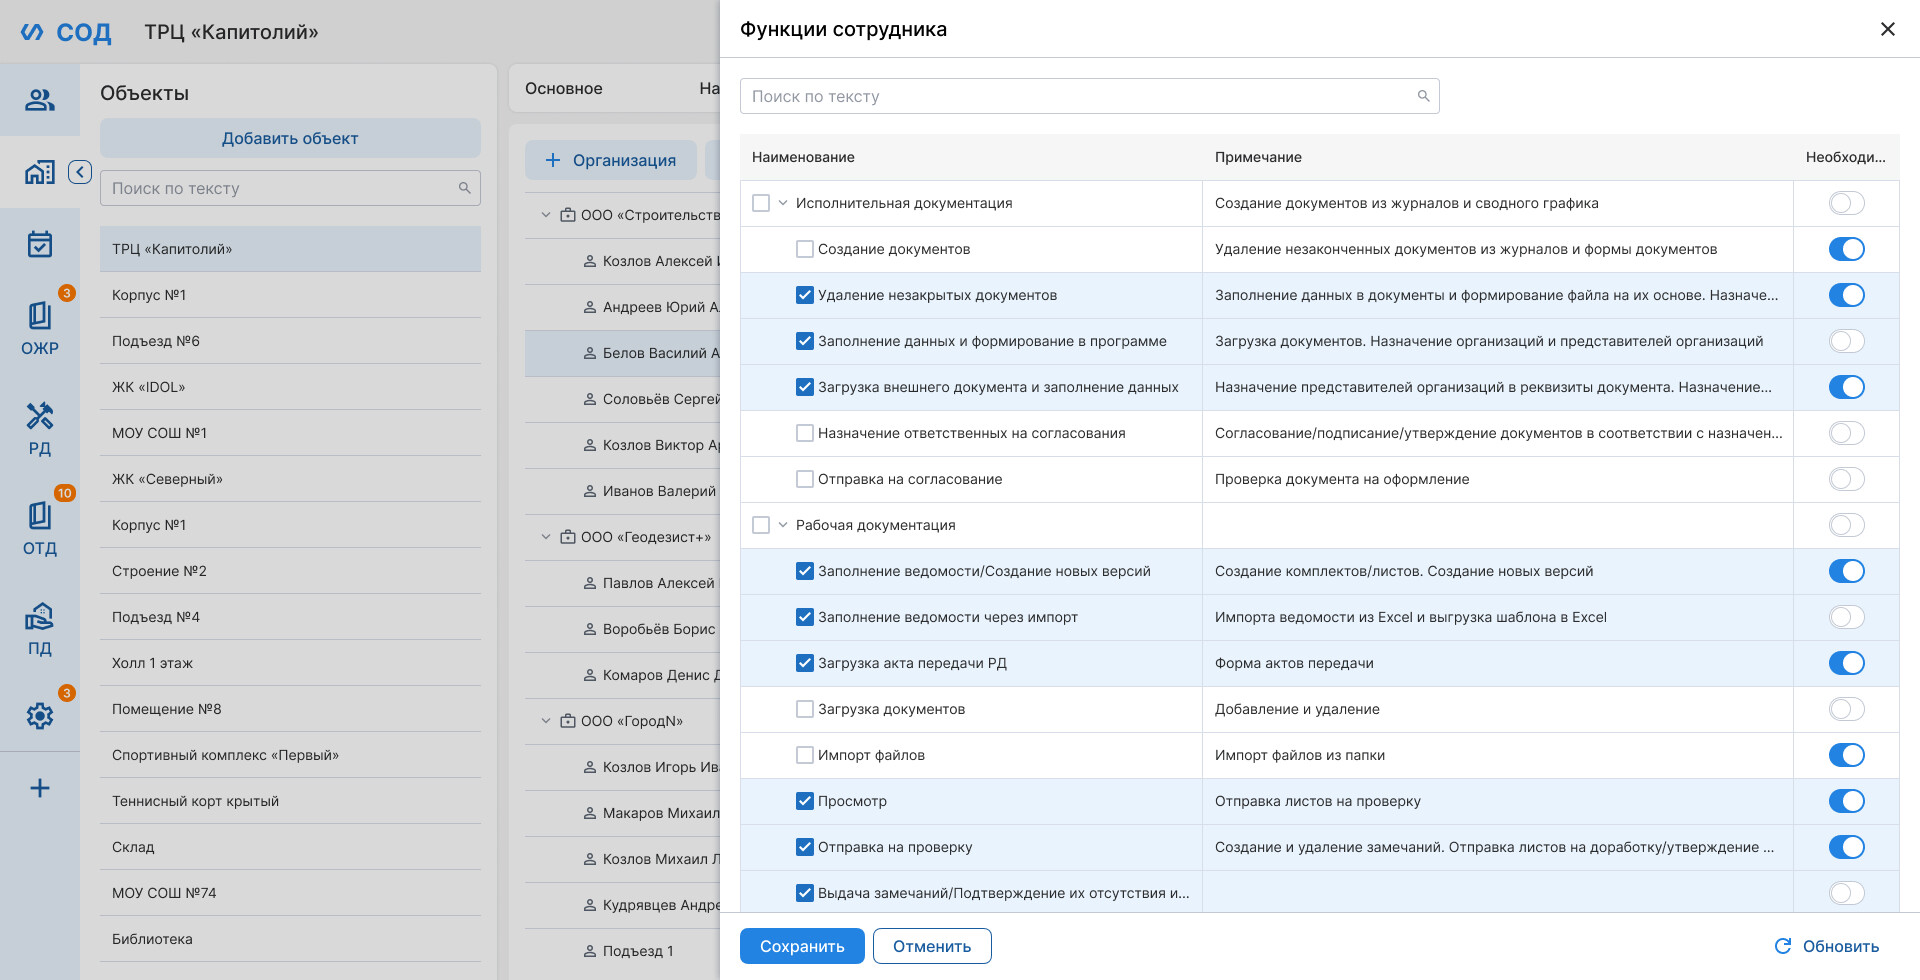Viewport: 1920px width, 980px height.
Task: Close the Функции сотрудника dialog
Action: coord(1888,29)
